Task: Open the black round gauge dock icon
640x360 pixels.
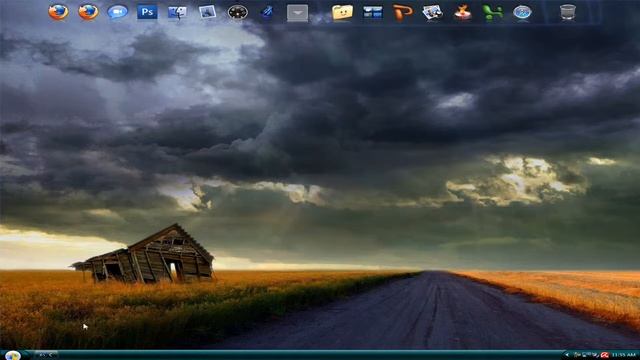Action: 238,13
